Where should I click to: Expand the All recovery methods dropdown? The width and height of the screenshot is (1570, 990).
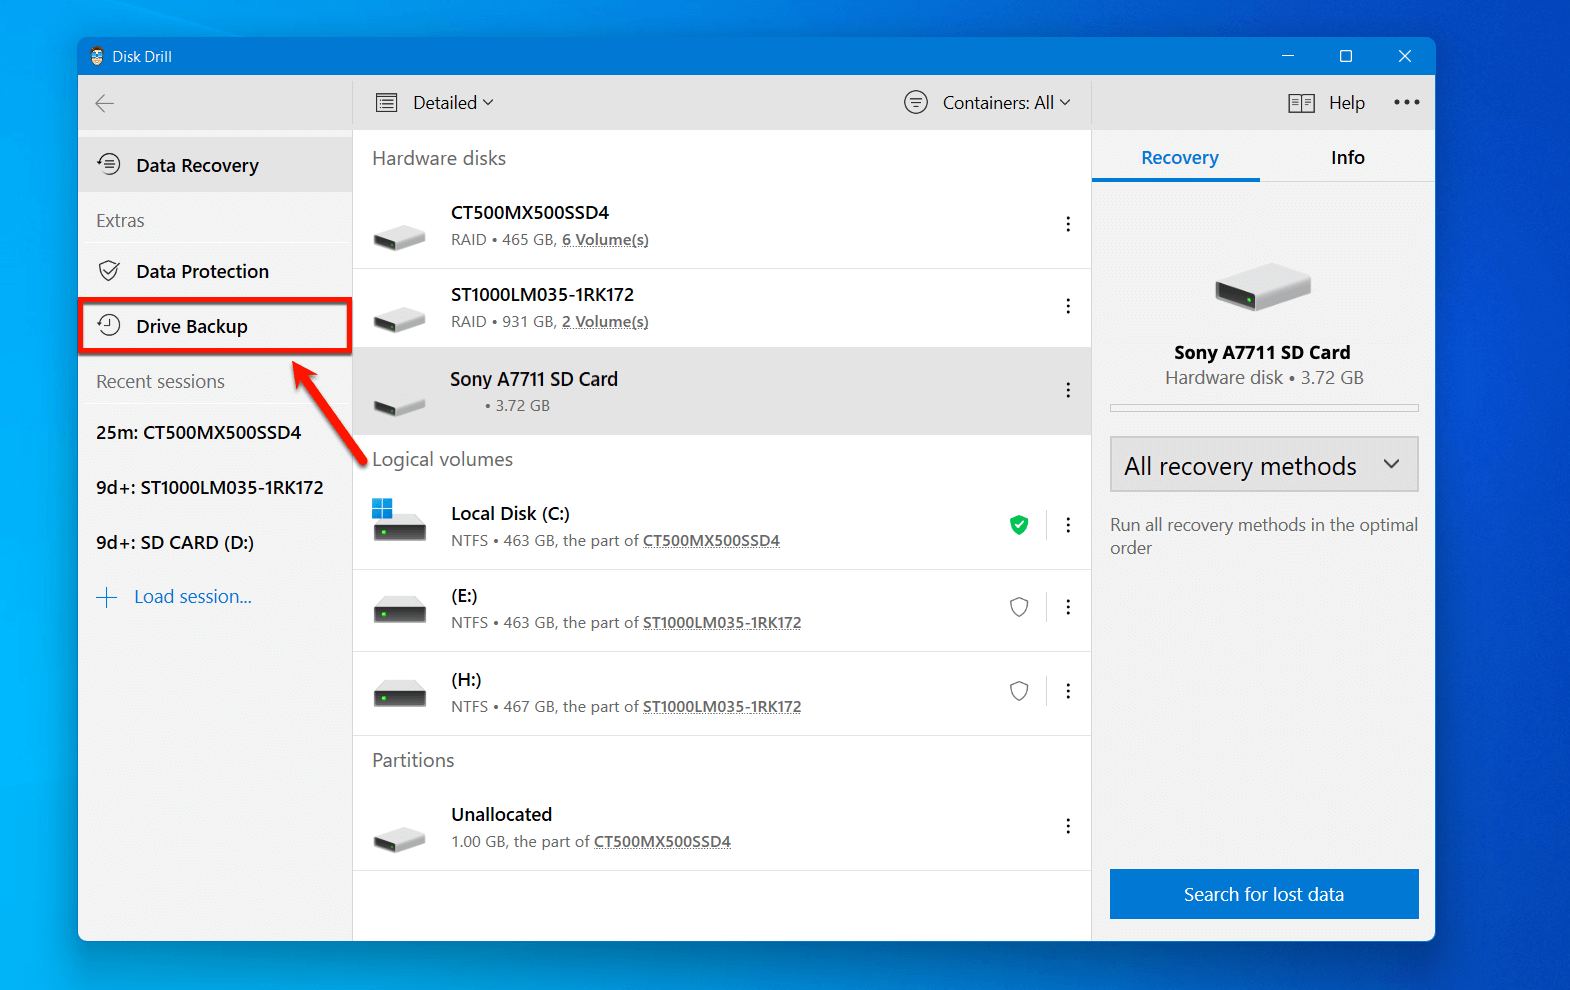click(1264, 465)
